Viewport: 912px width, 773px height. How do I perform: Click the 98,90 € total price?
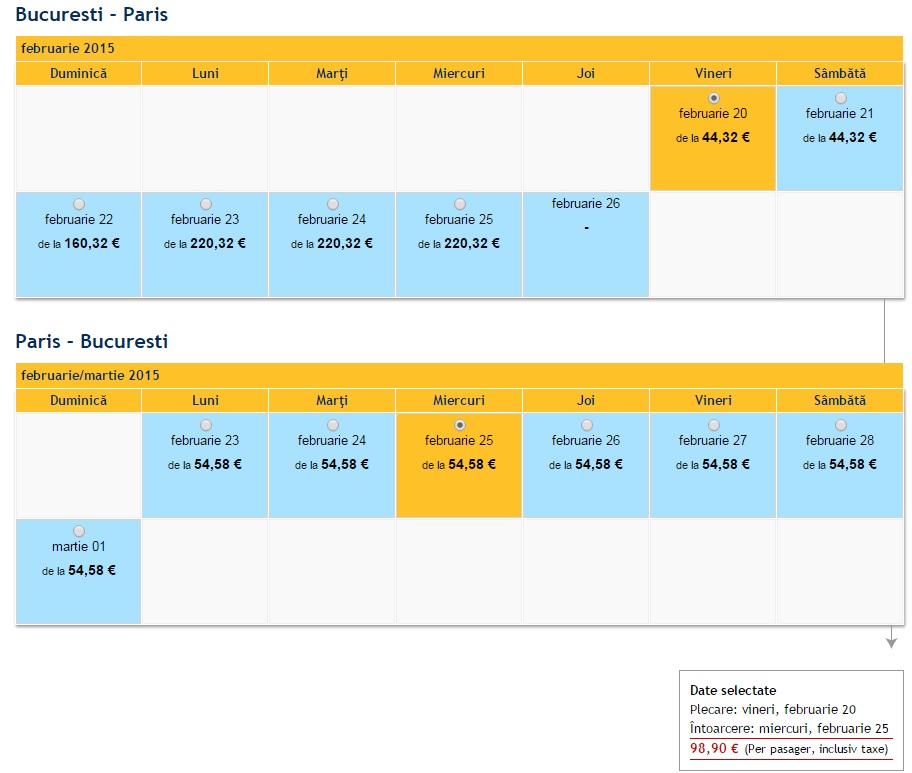click(714, 748)
